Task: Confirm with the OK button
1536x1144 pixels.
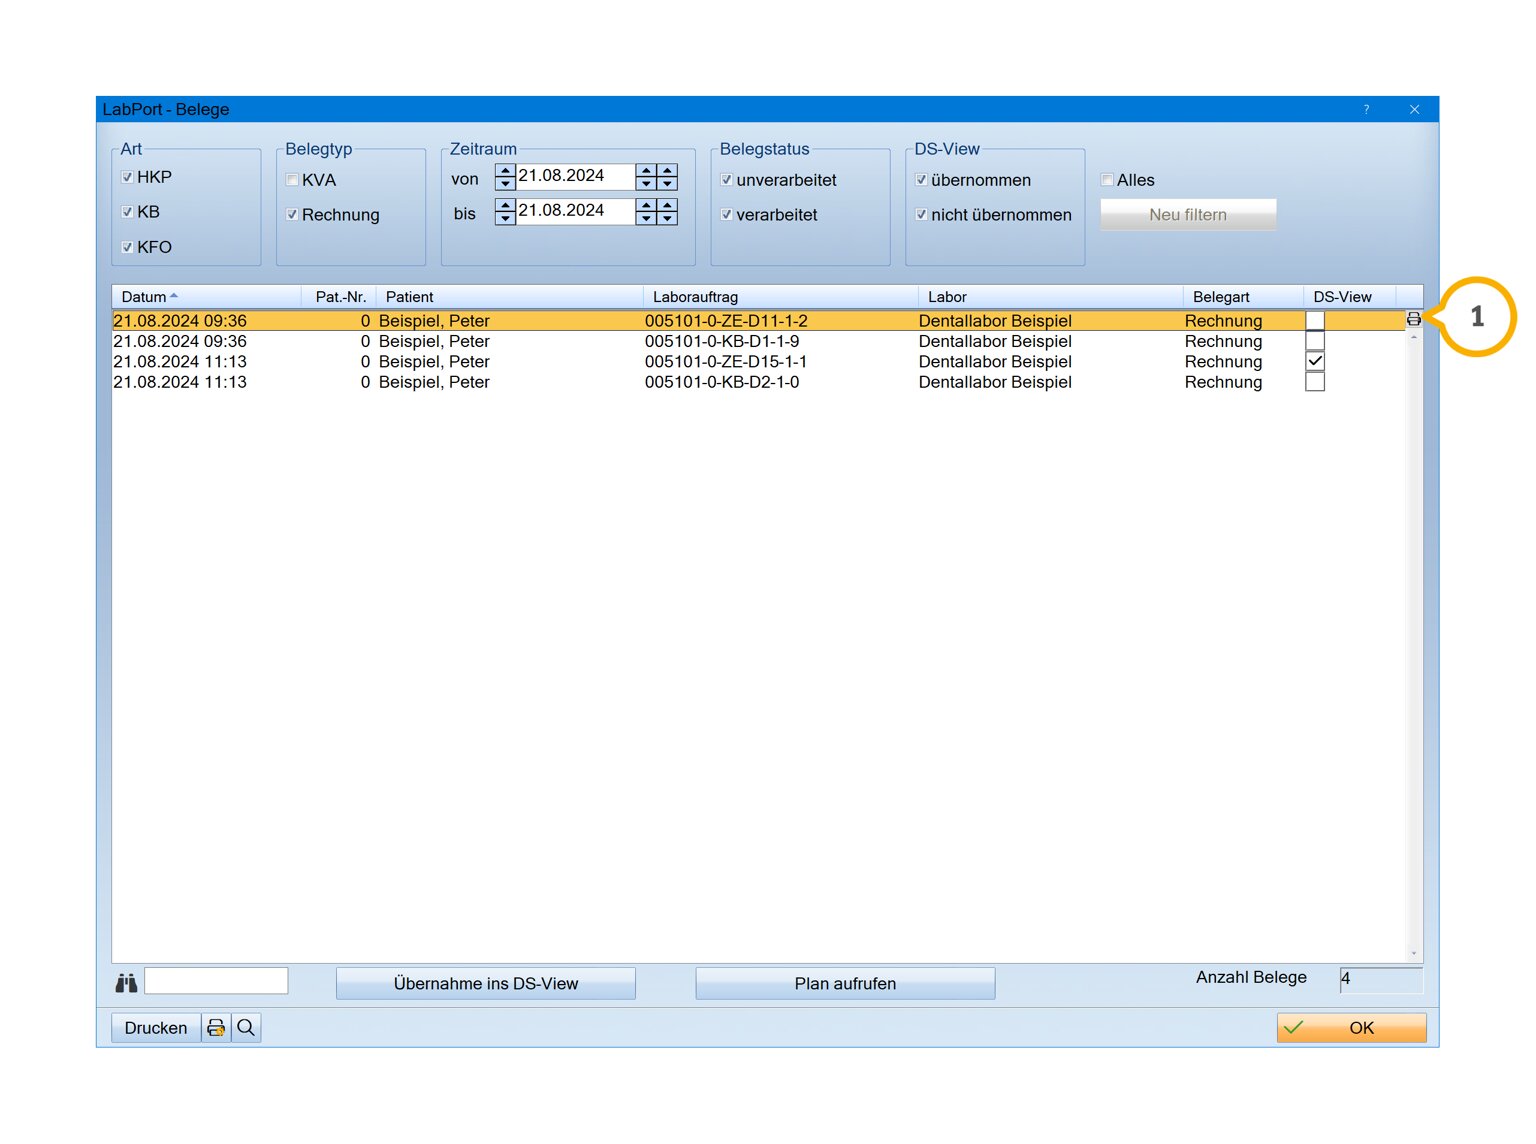Action: coord(1352,1028)
